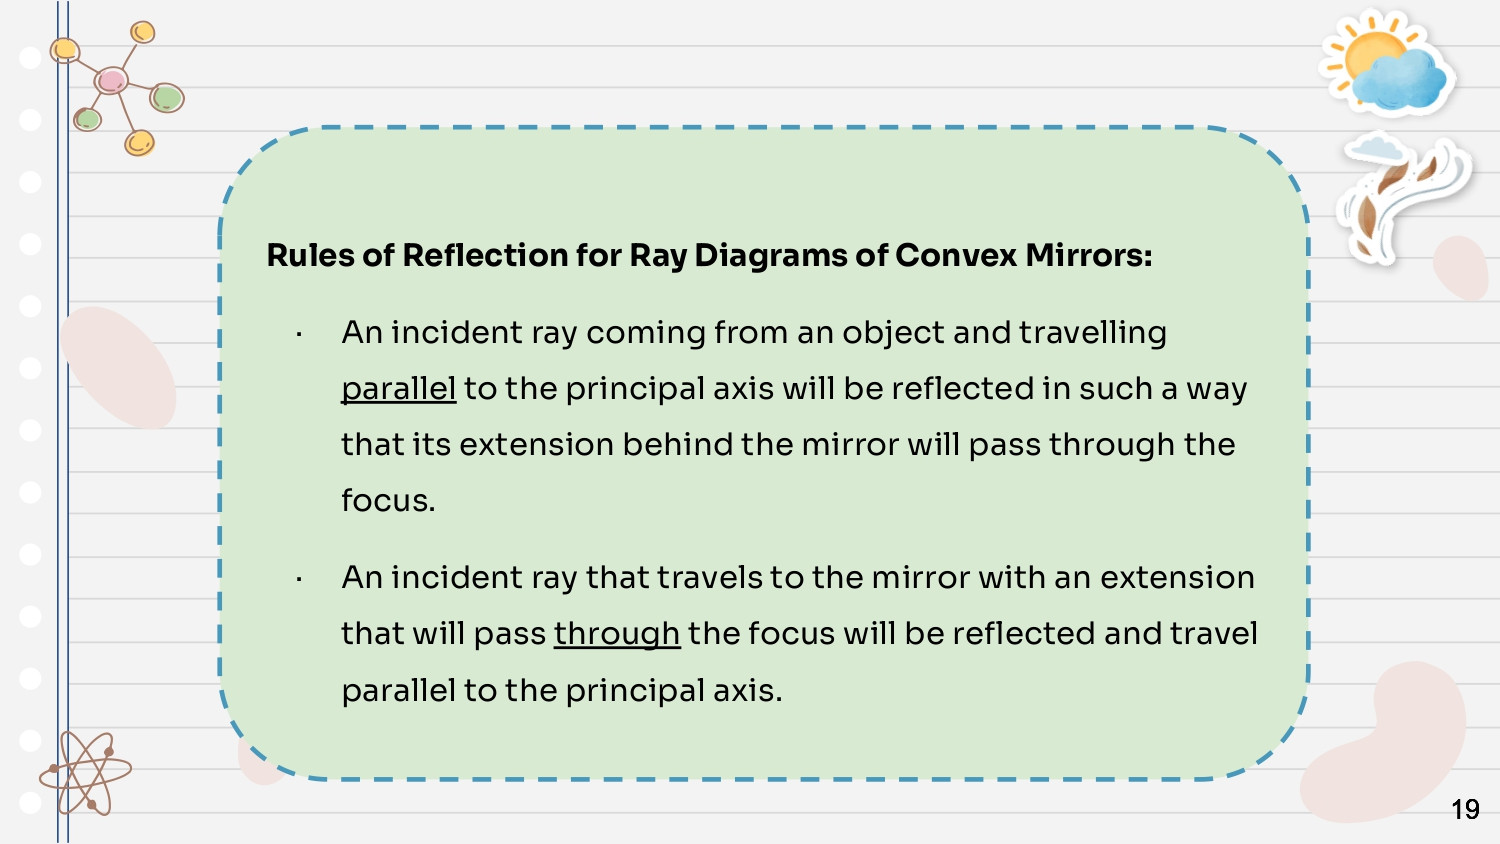Screen dimensions: 1500x844
Task: Click the pink blob on left side
Action: (118, 367)
